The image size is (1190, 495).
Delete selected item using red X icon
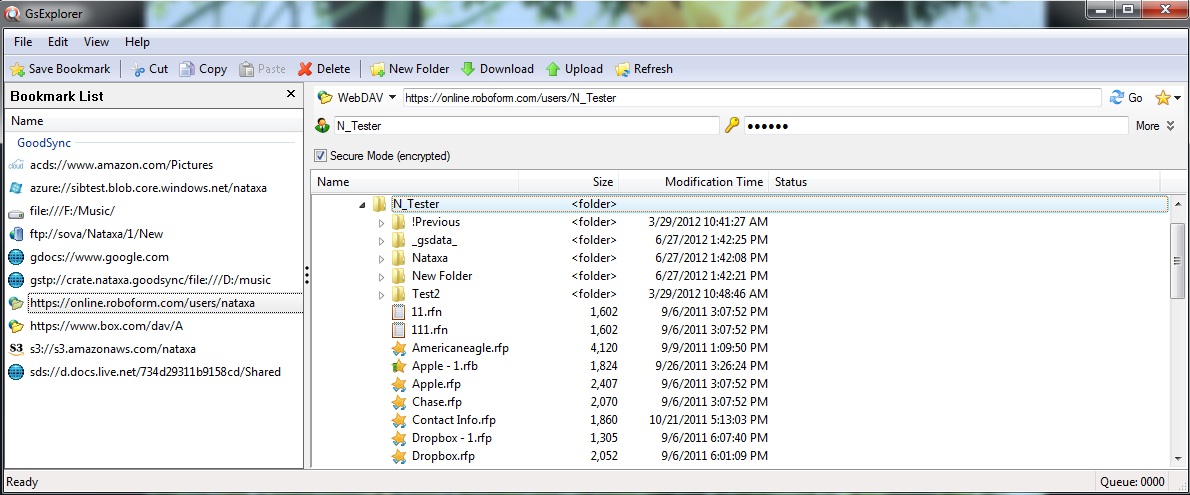coord(305,69)
